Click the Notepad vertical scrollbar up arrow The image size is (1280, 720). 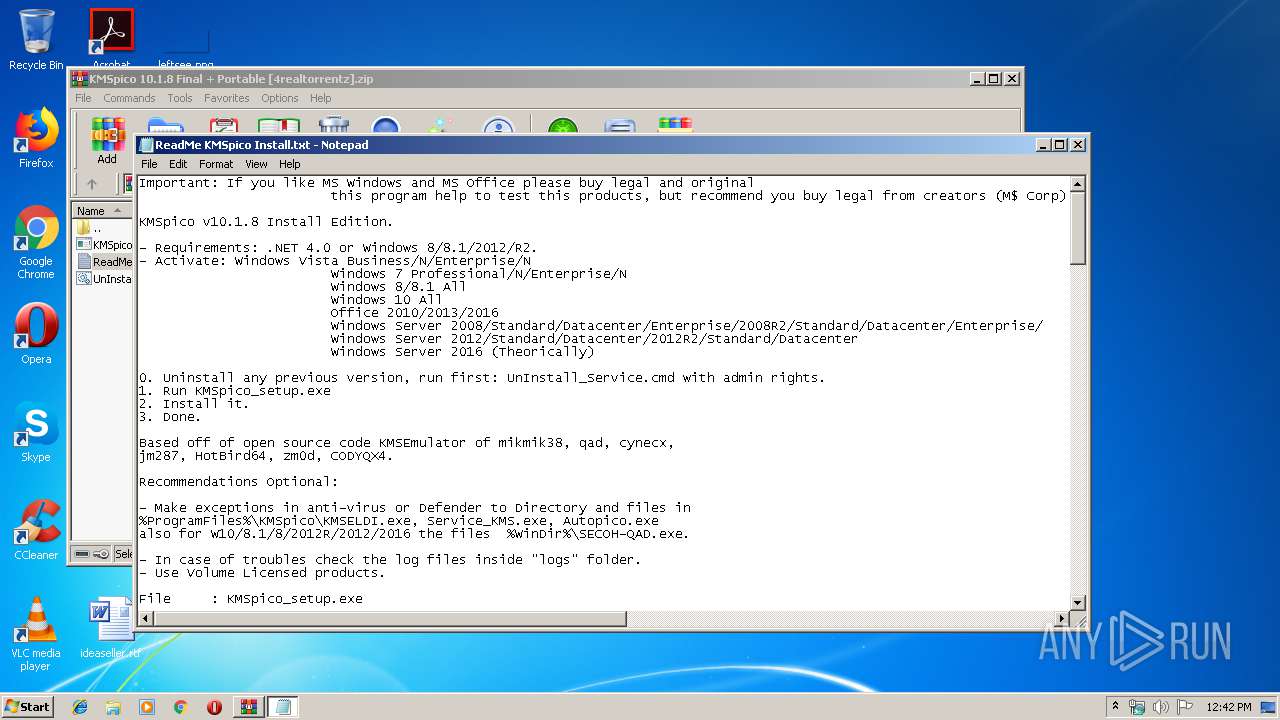point(1078,184)
